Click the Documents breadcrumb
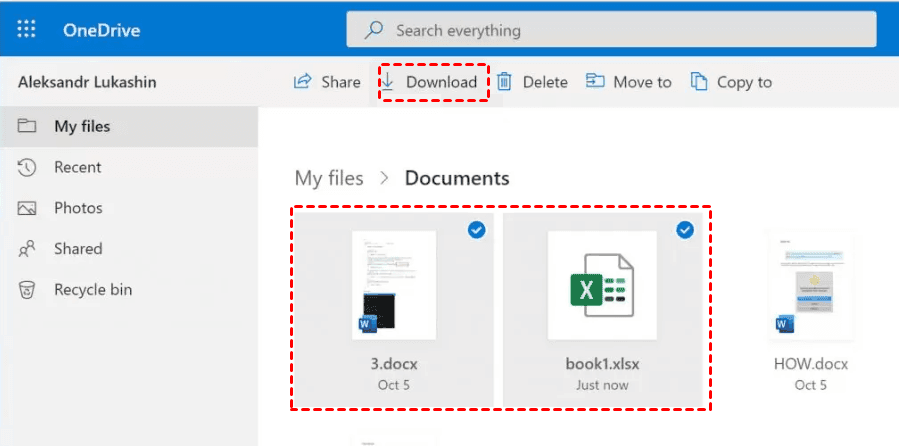This screenshot has width=899, height=446. coord(457,178)
